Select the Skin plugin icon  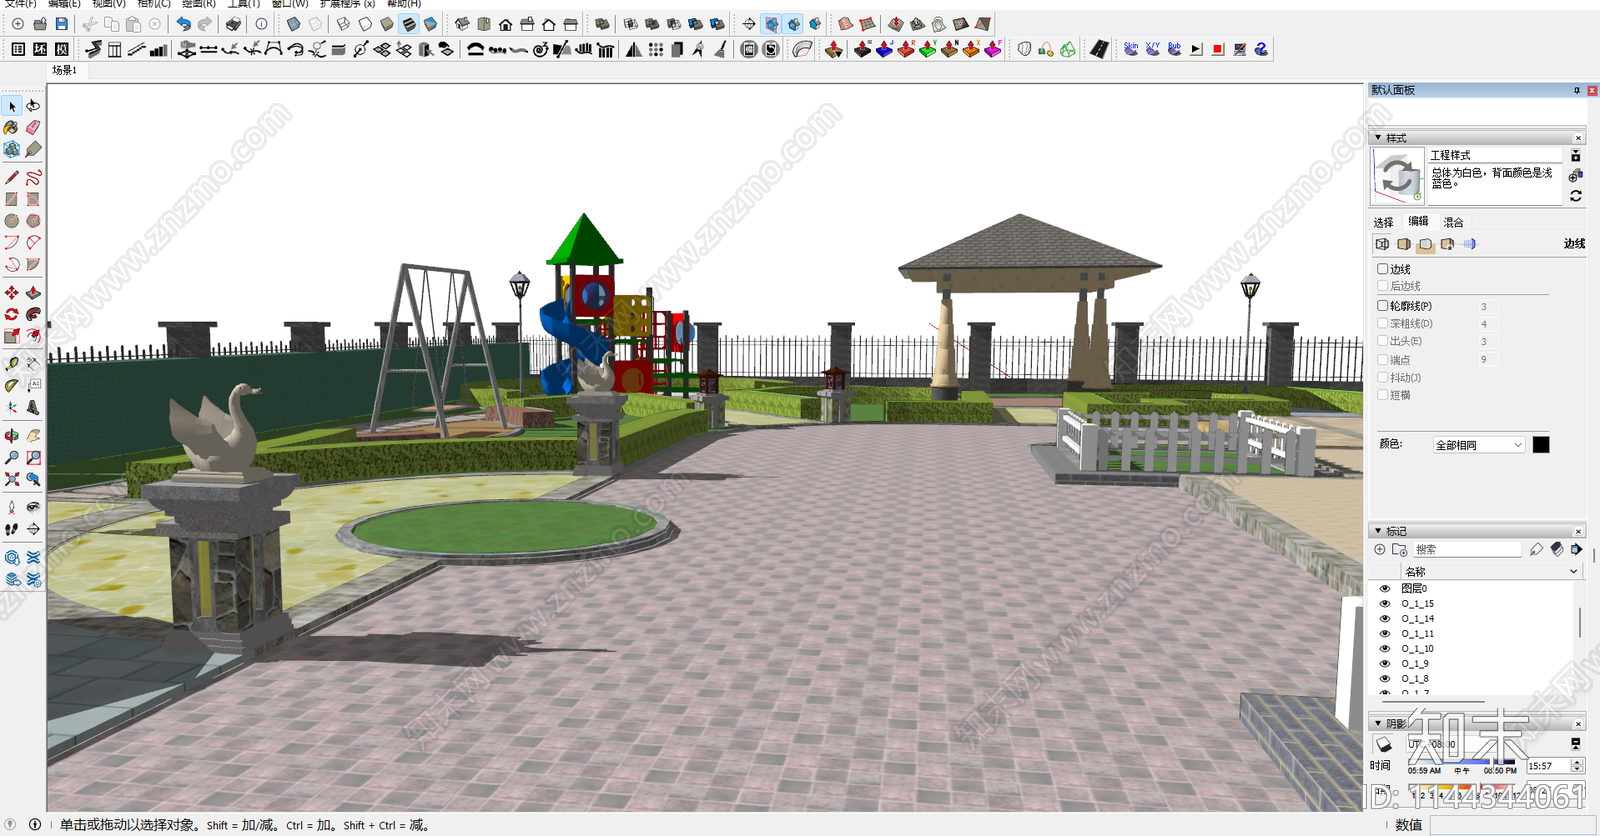coord(1131,49)
